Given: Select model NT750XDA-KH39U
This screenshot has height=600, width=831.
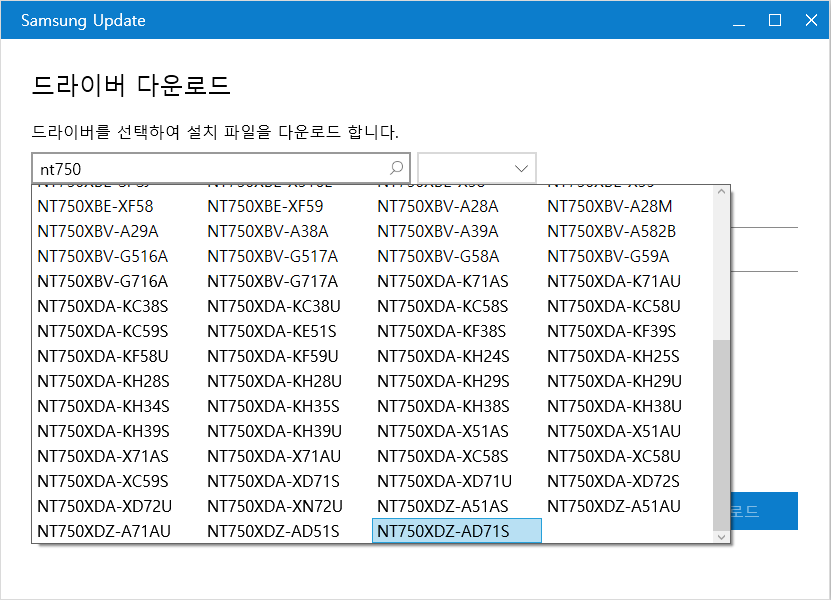Looking at the screenshot, I should (275, 430).
